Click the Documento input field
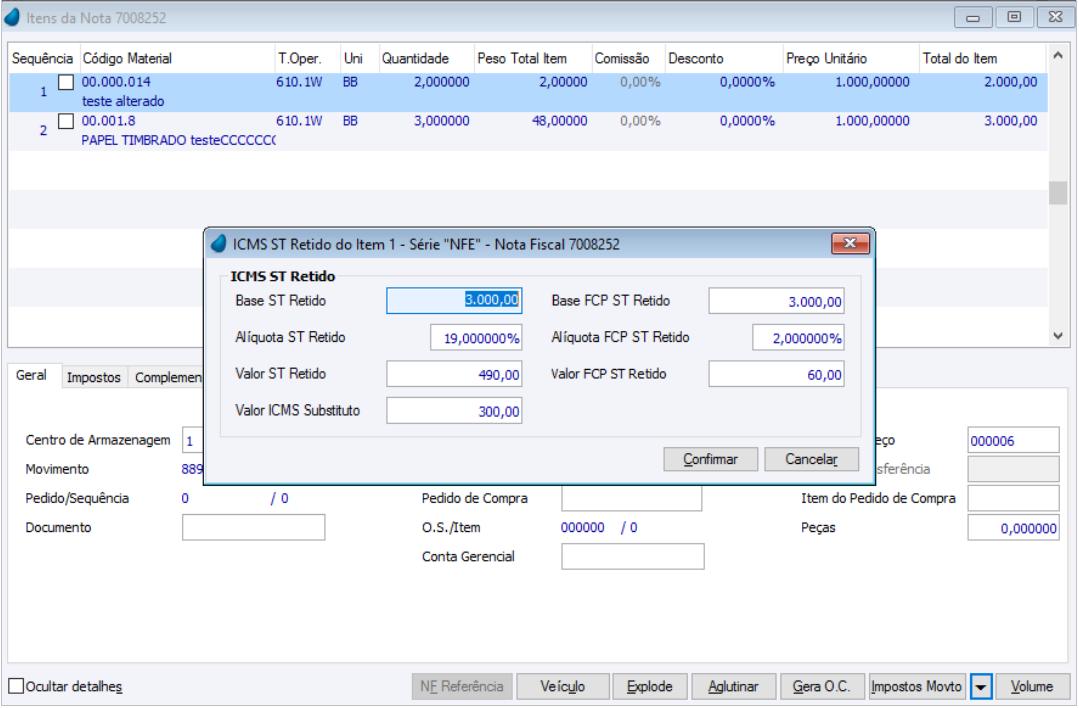The width and height of the screenshot is (1079, 708). coord(253,528)
